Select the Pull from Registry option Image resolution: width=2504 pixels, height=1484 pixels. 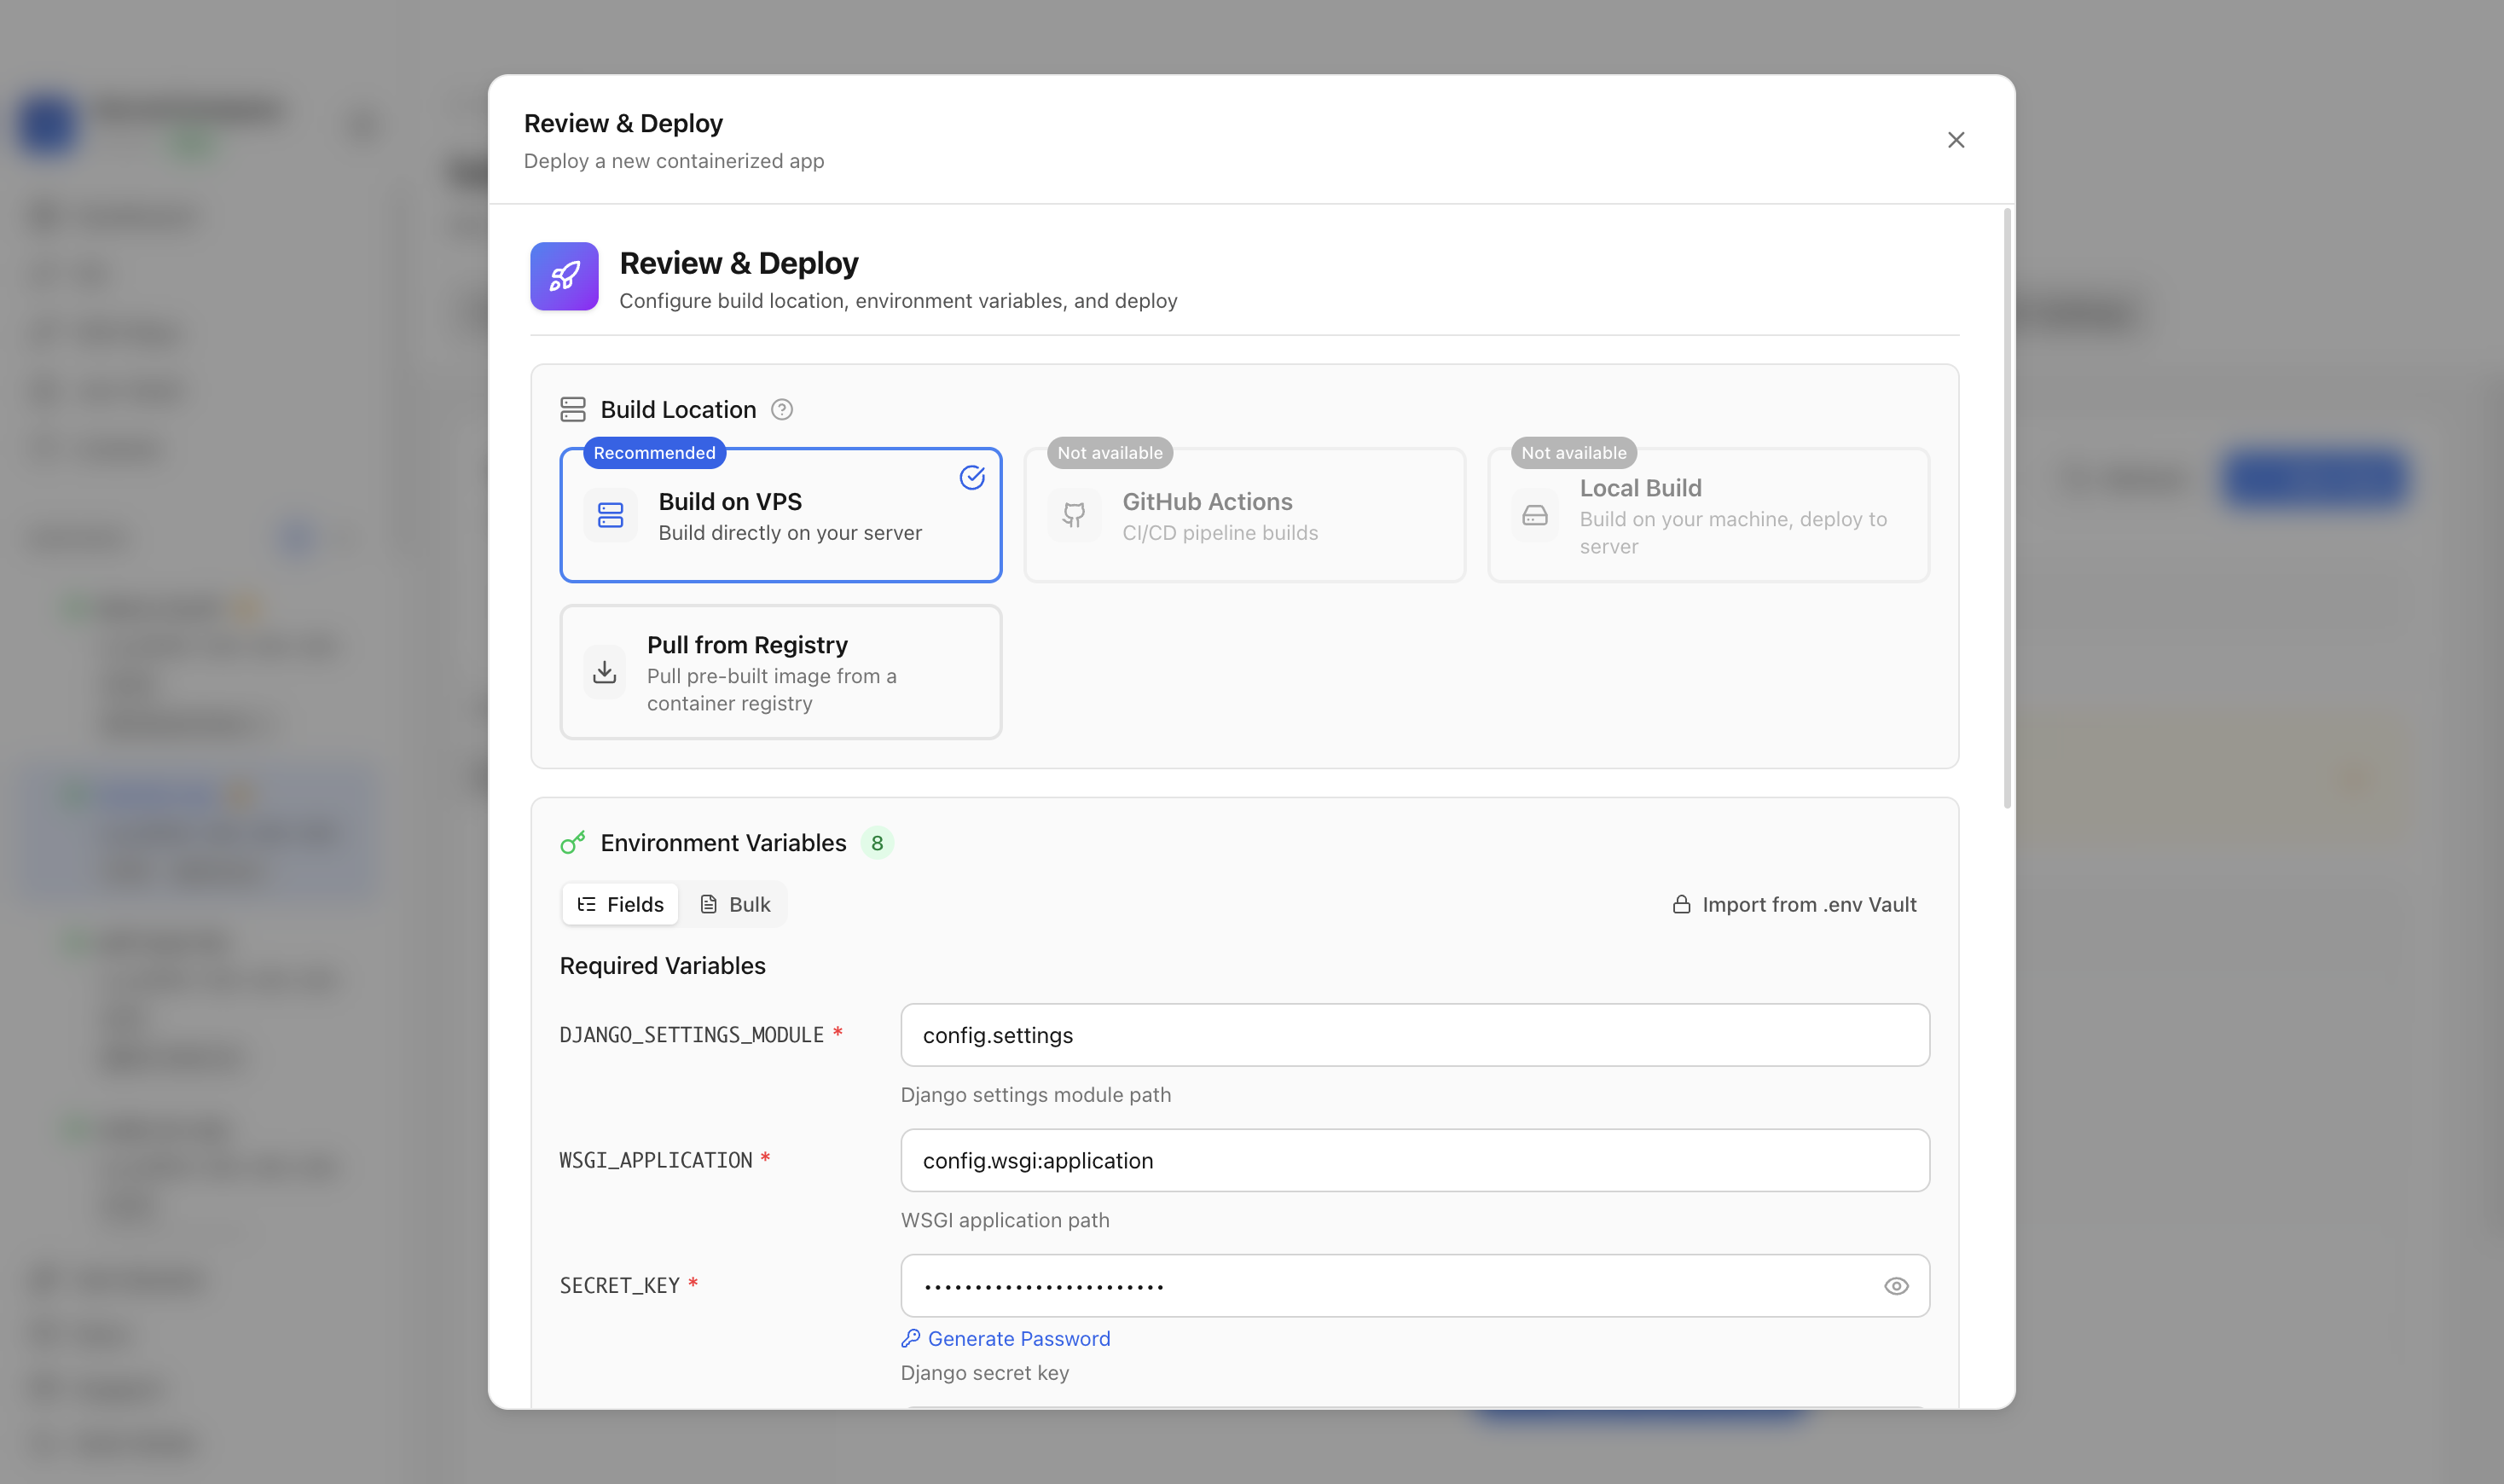781,672
